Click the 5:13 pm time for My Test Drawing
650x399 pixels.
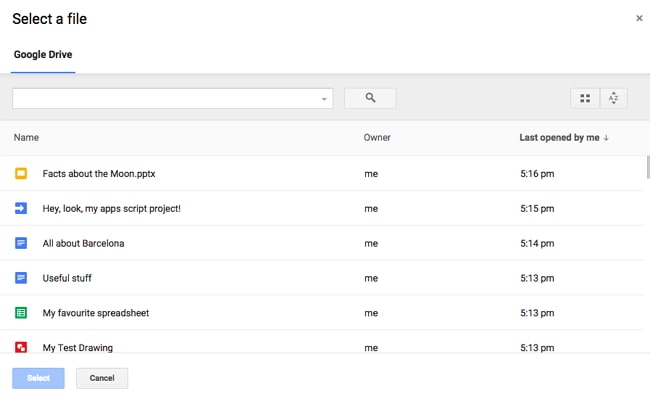click(537, 347)
